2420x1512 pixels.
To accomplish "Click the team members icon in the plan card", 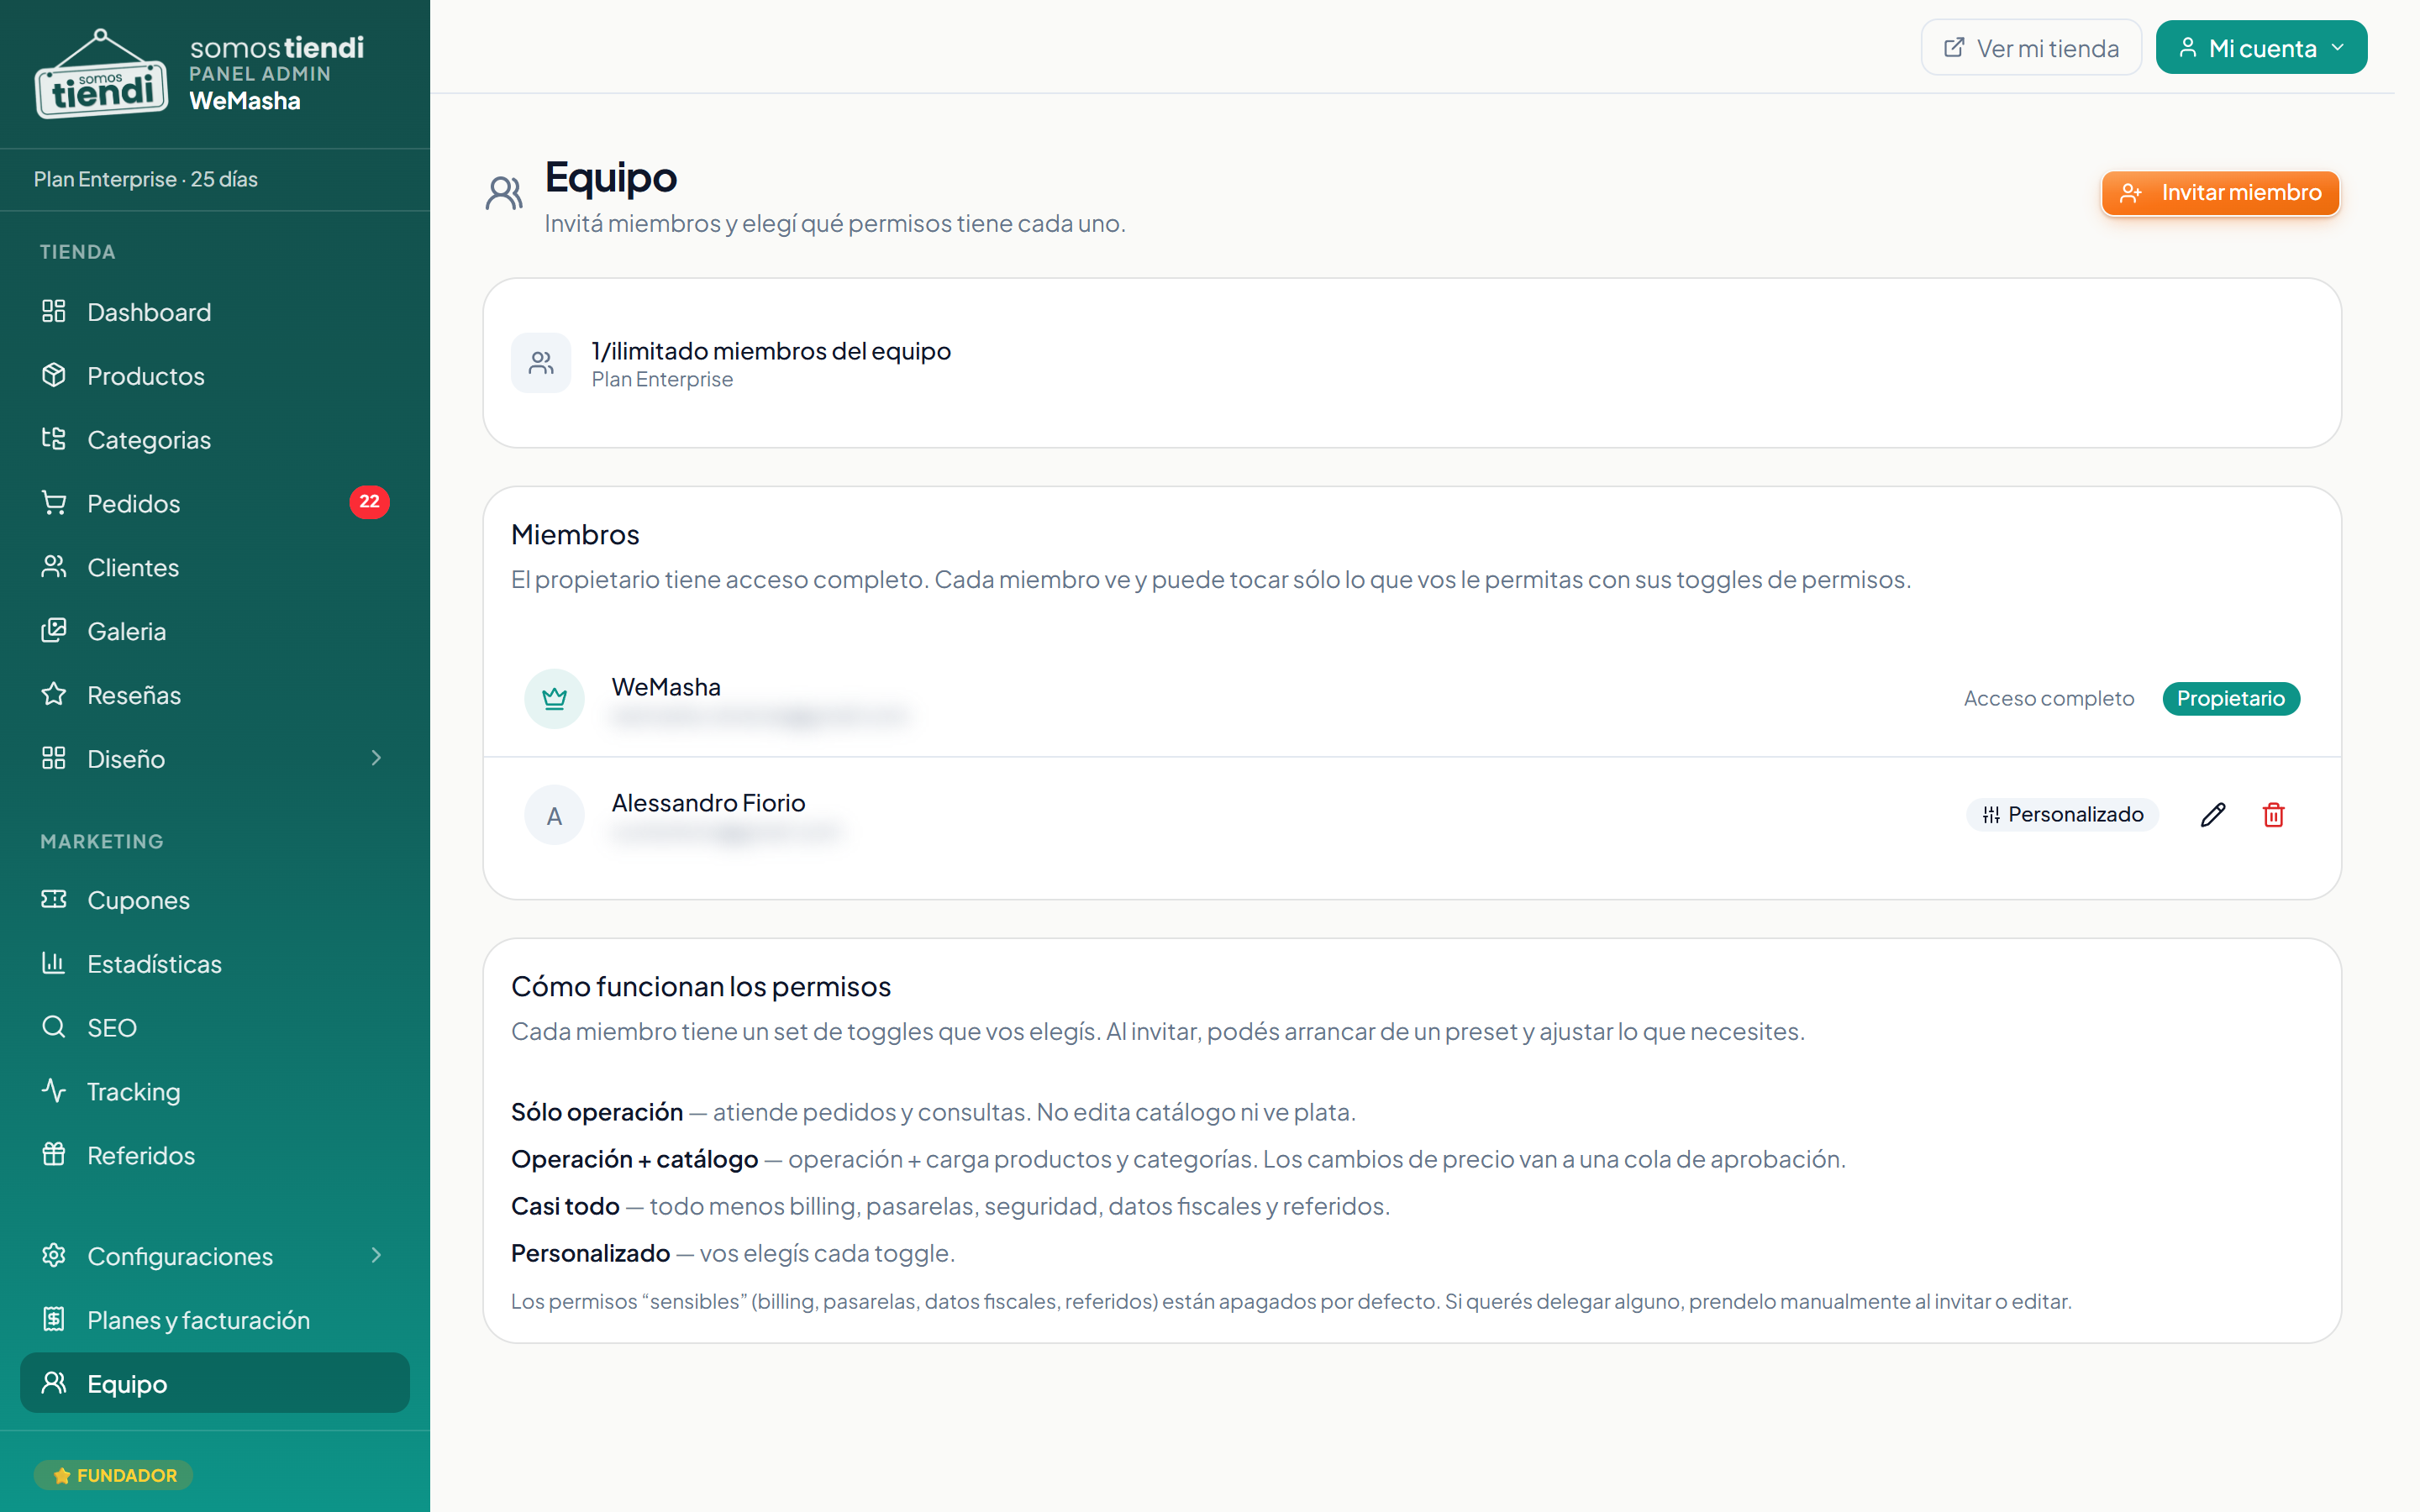I will coord(541,363).
